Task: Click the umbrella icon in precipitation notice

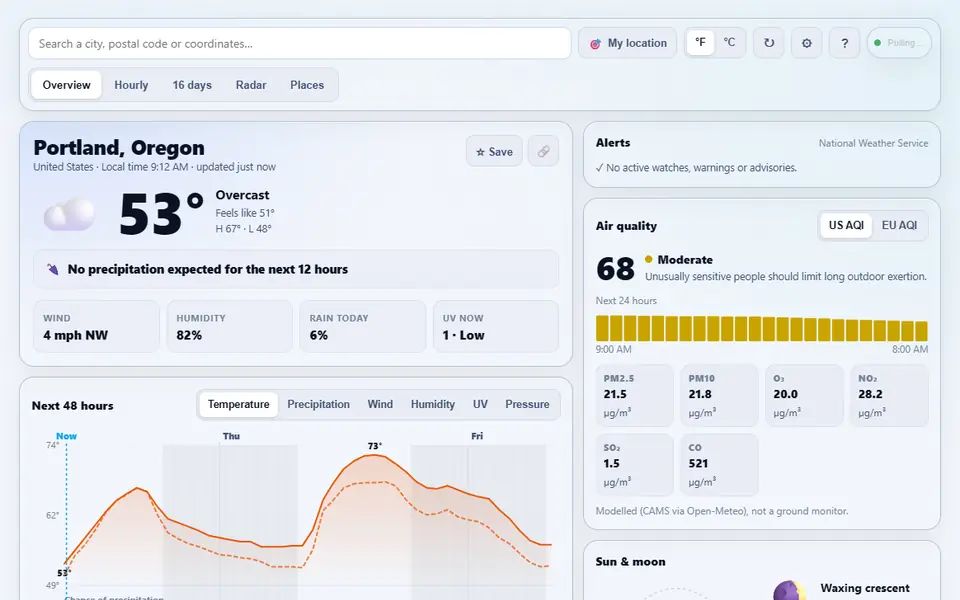Action: click(53, 269)
